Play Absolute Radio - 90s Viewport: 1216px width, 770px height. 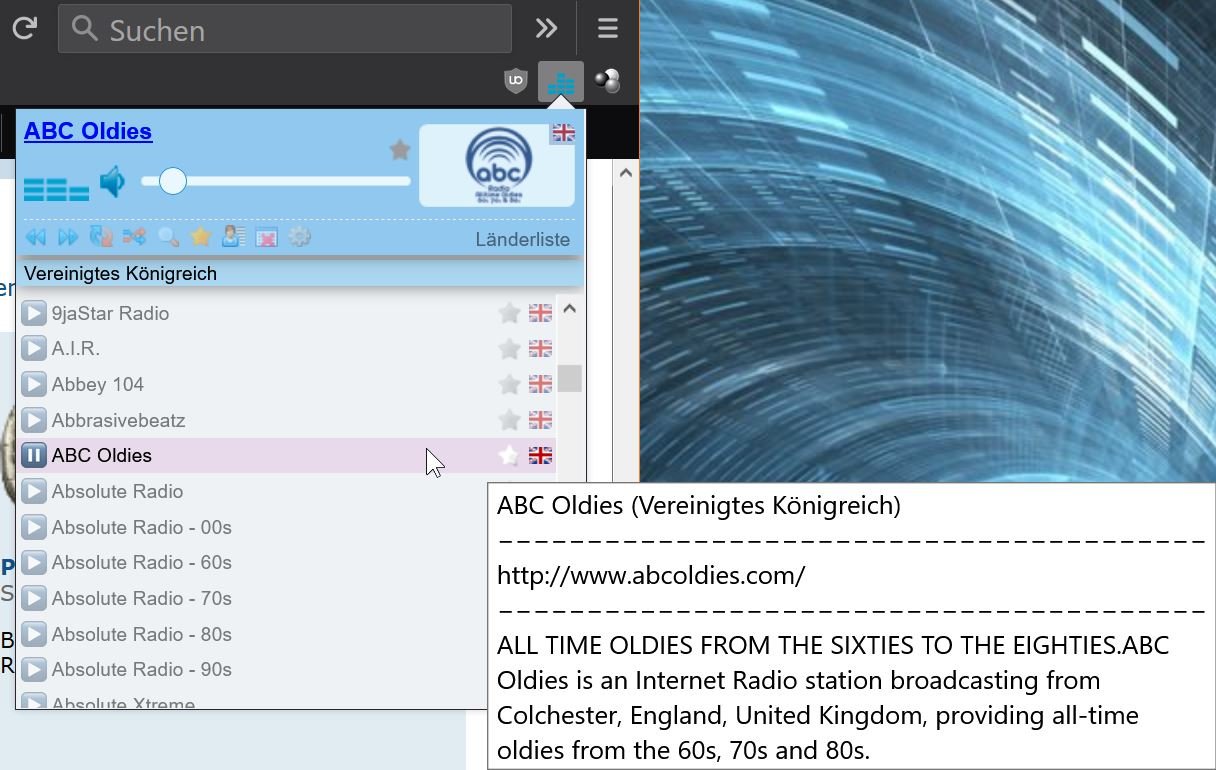pyautogui.click(x=34, y=669)
